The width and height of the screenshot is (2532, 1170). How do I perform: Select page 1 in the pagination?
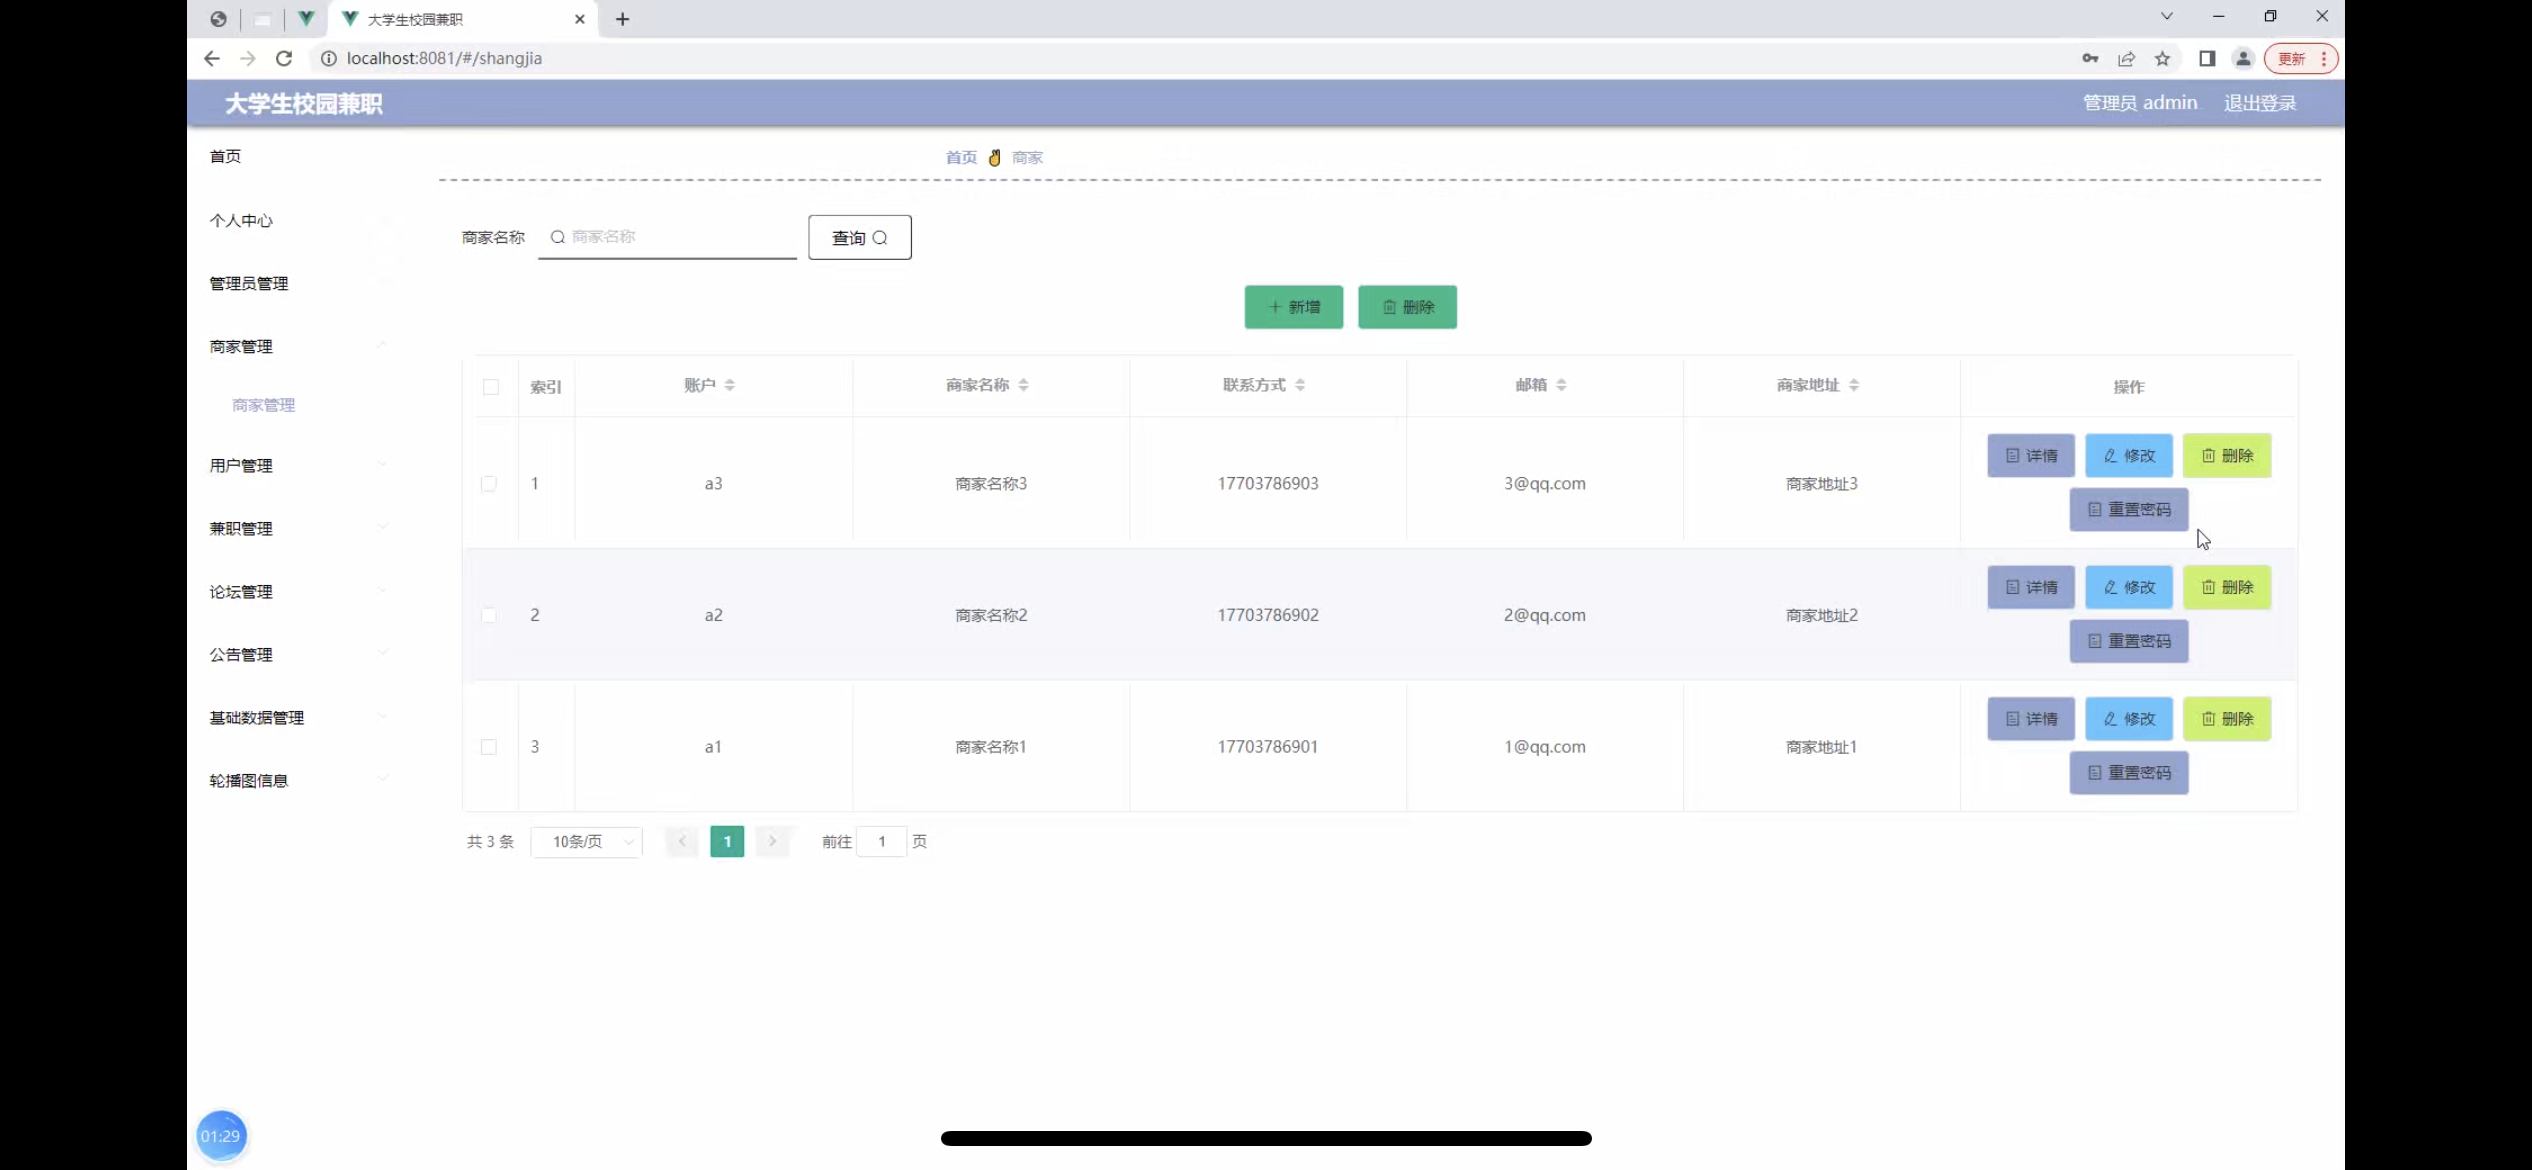click(727, 842)
